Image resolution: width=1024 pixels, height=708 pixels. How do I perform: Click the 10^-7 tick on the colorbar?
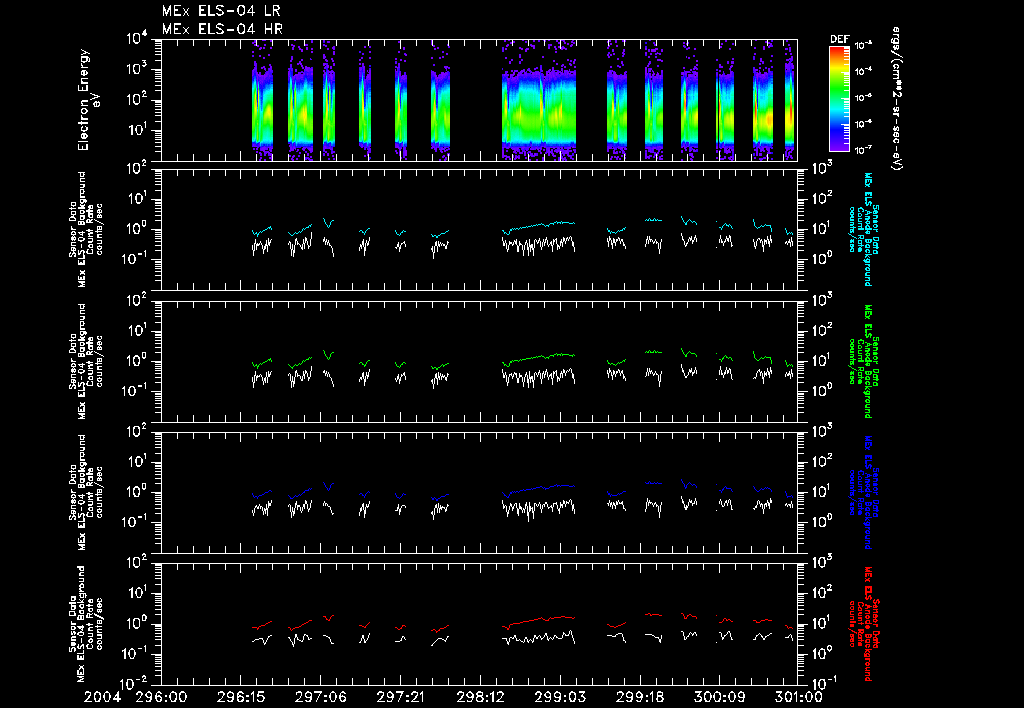pyautogui.click(x=863, y=150)
